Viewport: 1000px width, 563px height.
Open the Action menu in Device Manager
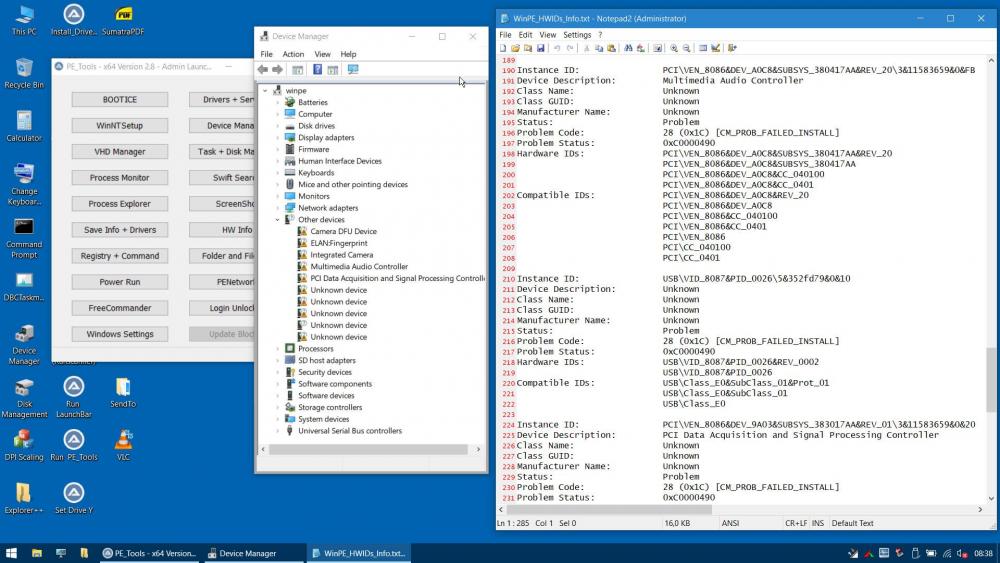pos(293,54)
